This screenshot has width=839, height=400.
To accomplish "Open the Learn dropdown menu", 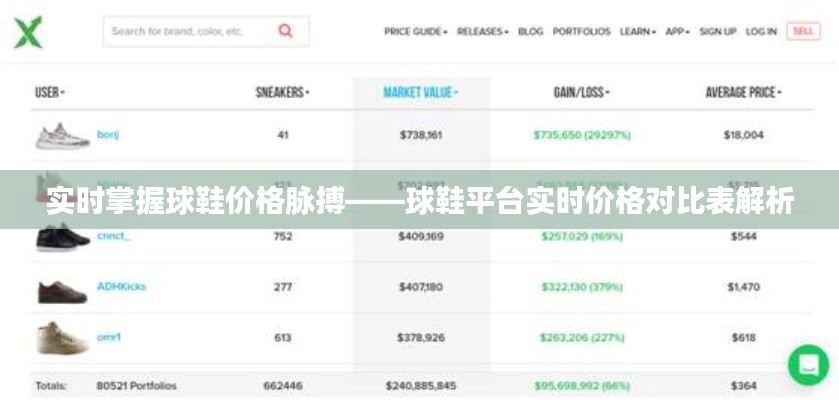I will 638,32.
